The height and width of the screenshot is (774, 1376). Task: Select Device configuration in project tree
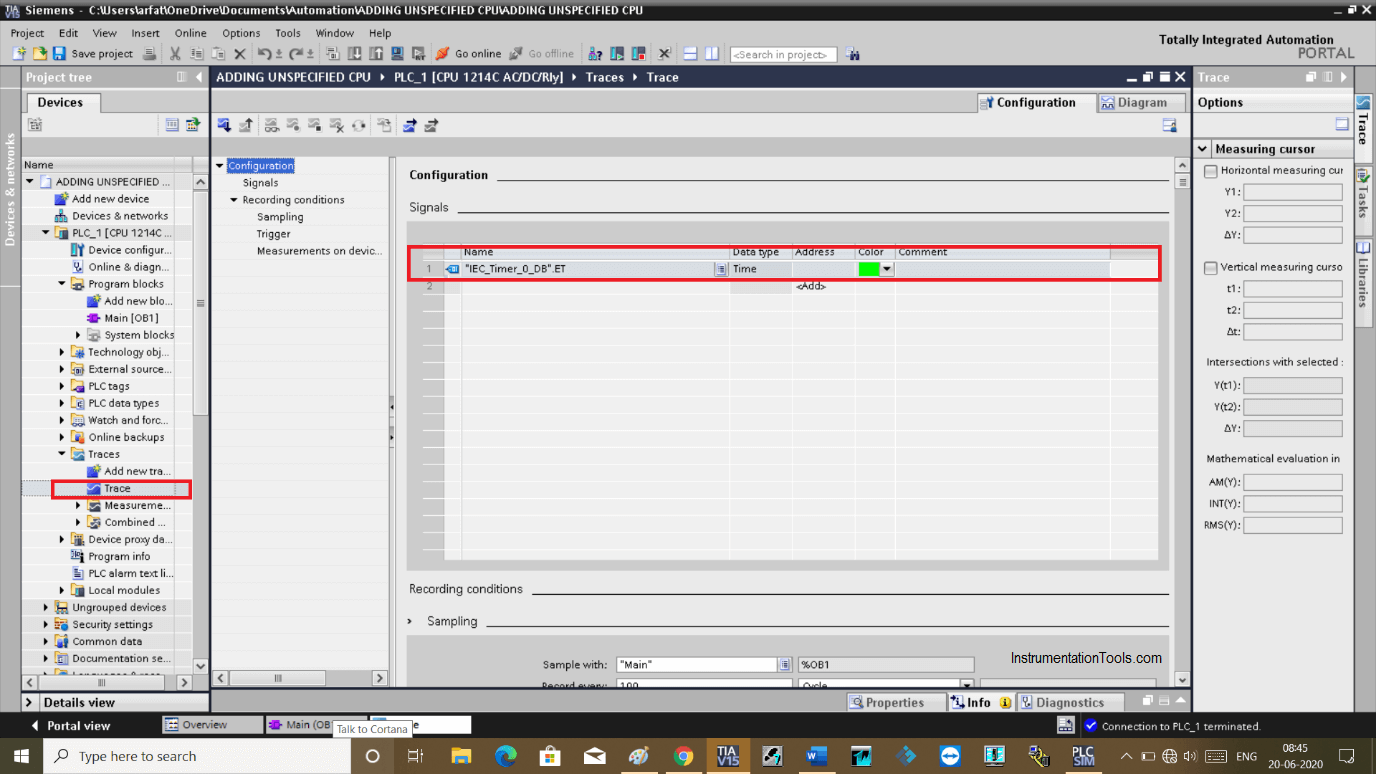coord(130,250)
